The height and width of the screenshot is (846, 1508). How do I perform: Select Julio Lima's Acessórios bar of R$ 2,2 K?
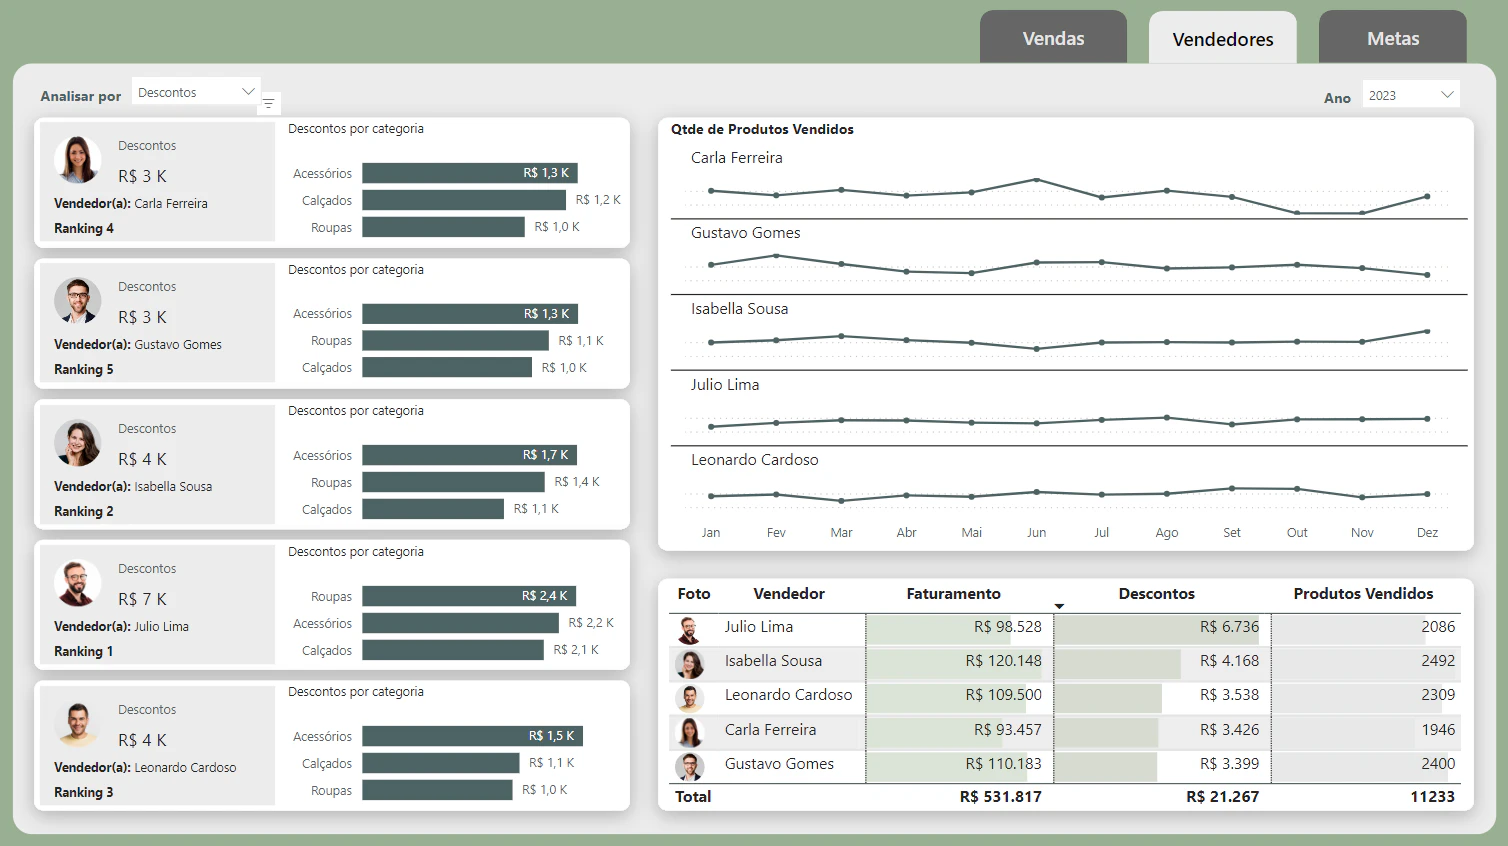coord(461,623)
